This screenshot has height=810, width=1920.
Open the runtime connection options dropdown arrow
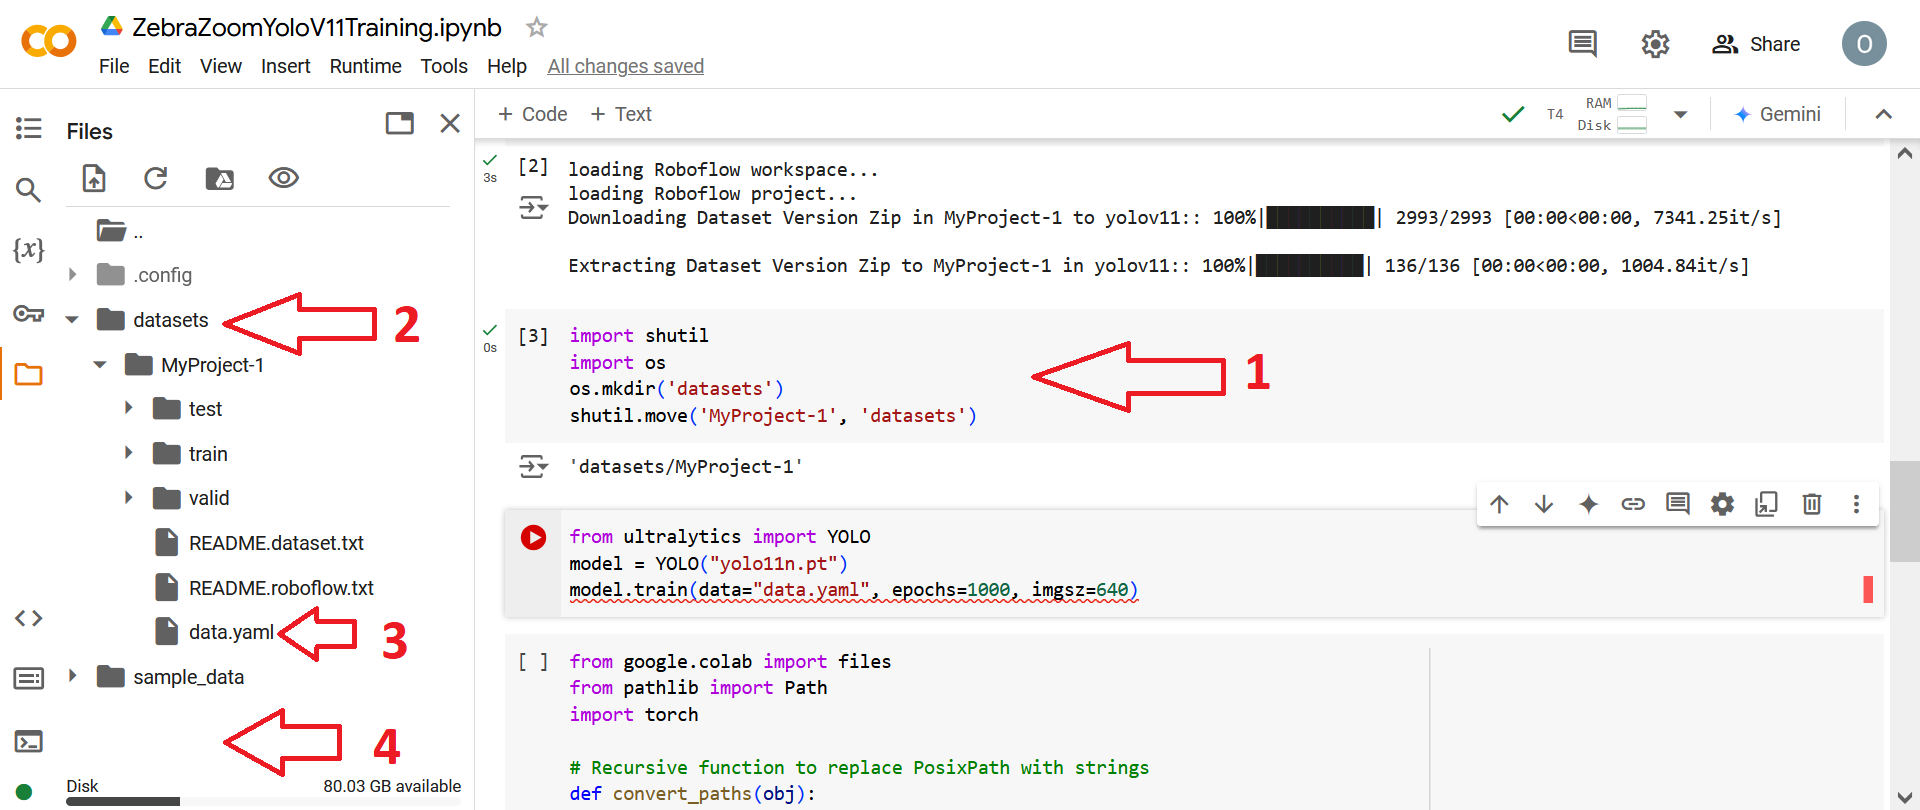click(x=1681, y=114)
